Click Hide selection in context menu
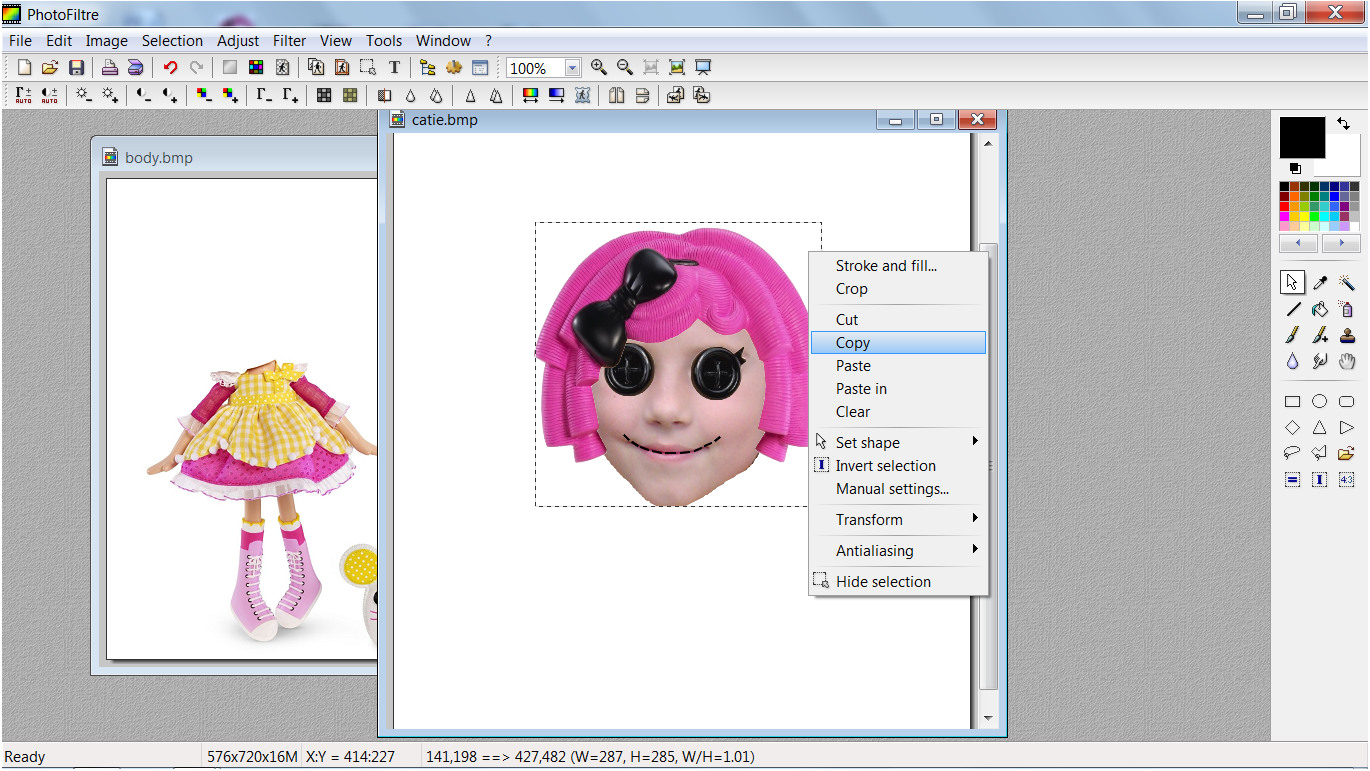1370x771 pixels. (x=898, y=582)
